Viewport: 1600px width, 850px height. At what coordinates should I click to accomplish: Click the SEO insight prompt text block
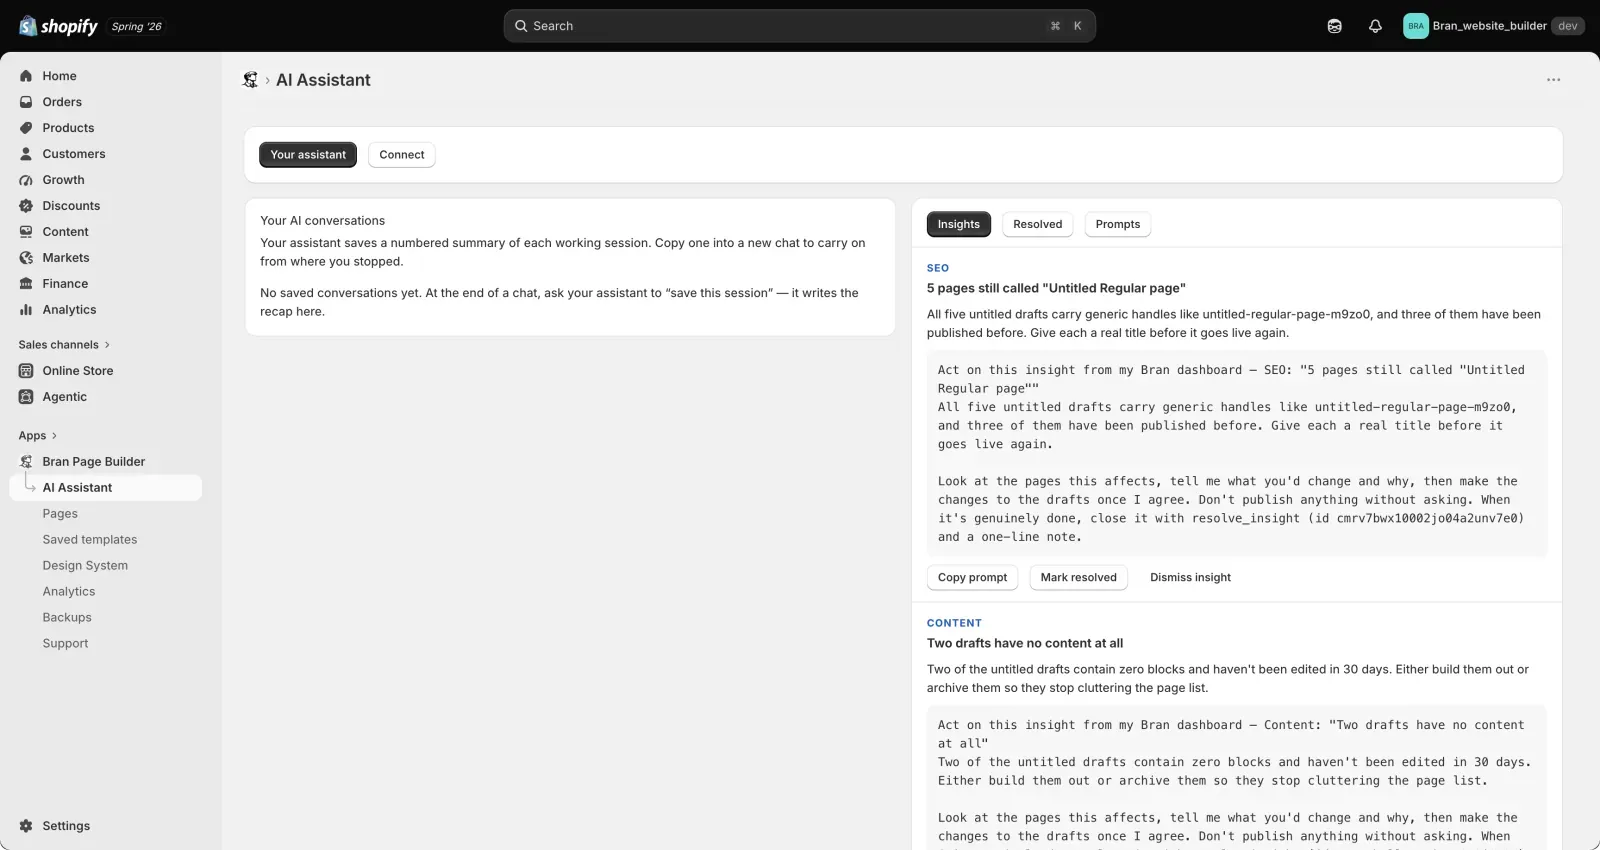pyautogui.click(x=1237, y=453)
